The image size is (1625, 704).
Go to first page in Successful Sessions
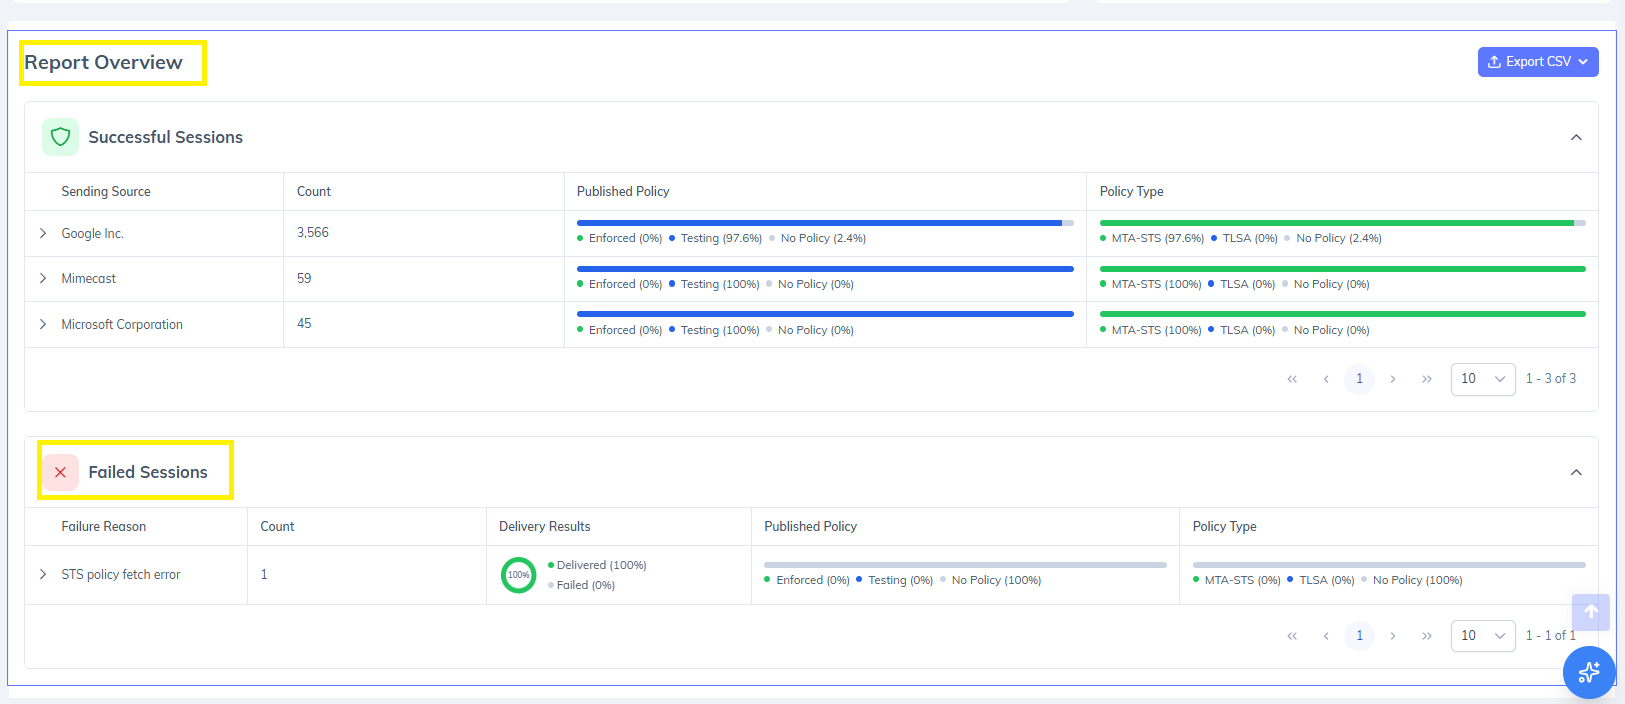coord(1292,379)
